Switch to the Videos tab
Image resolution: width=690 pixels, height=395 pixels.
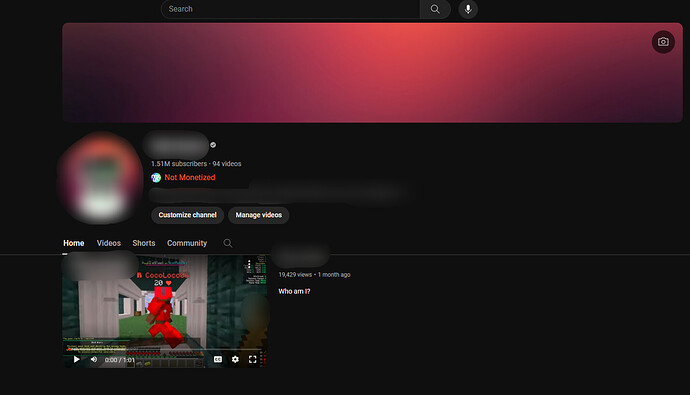coord(109,243)
